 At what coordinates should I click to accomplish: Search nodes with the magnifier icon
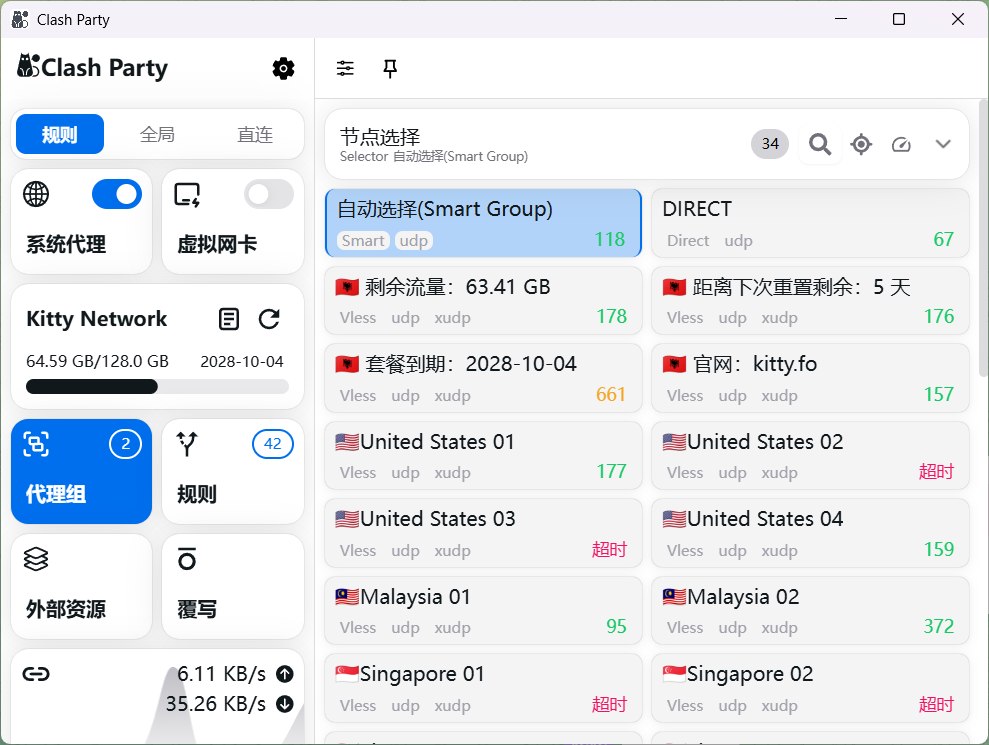pos(820,144)
